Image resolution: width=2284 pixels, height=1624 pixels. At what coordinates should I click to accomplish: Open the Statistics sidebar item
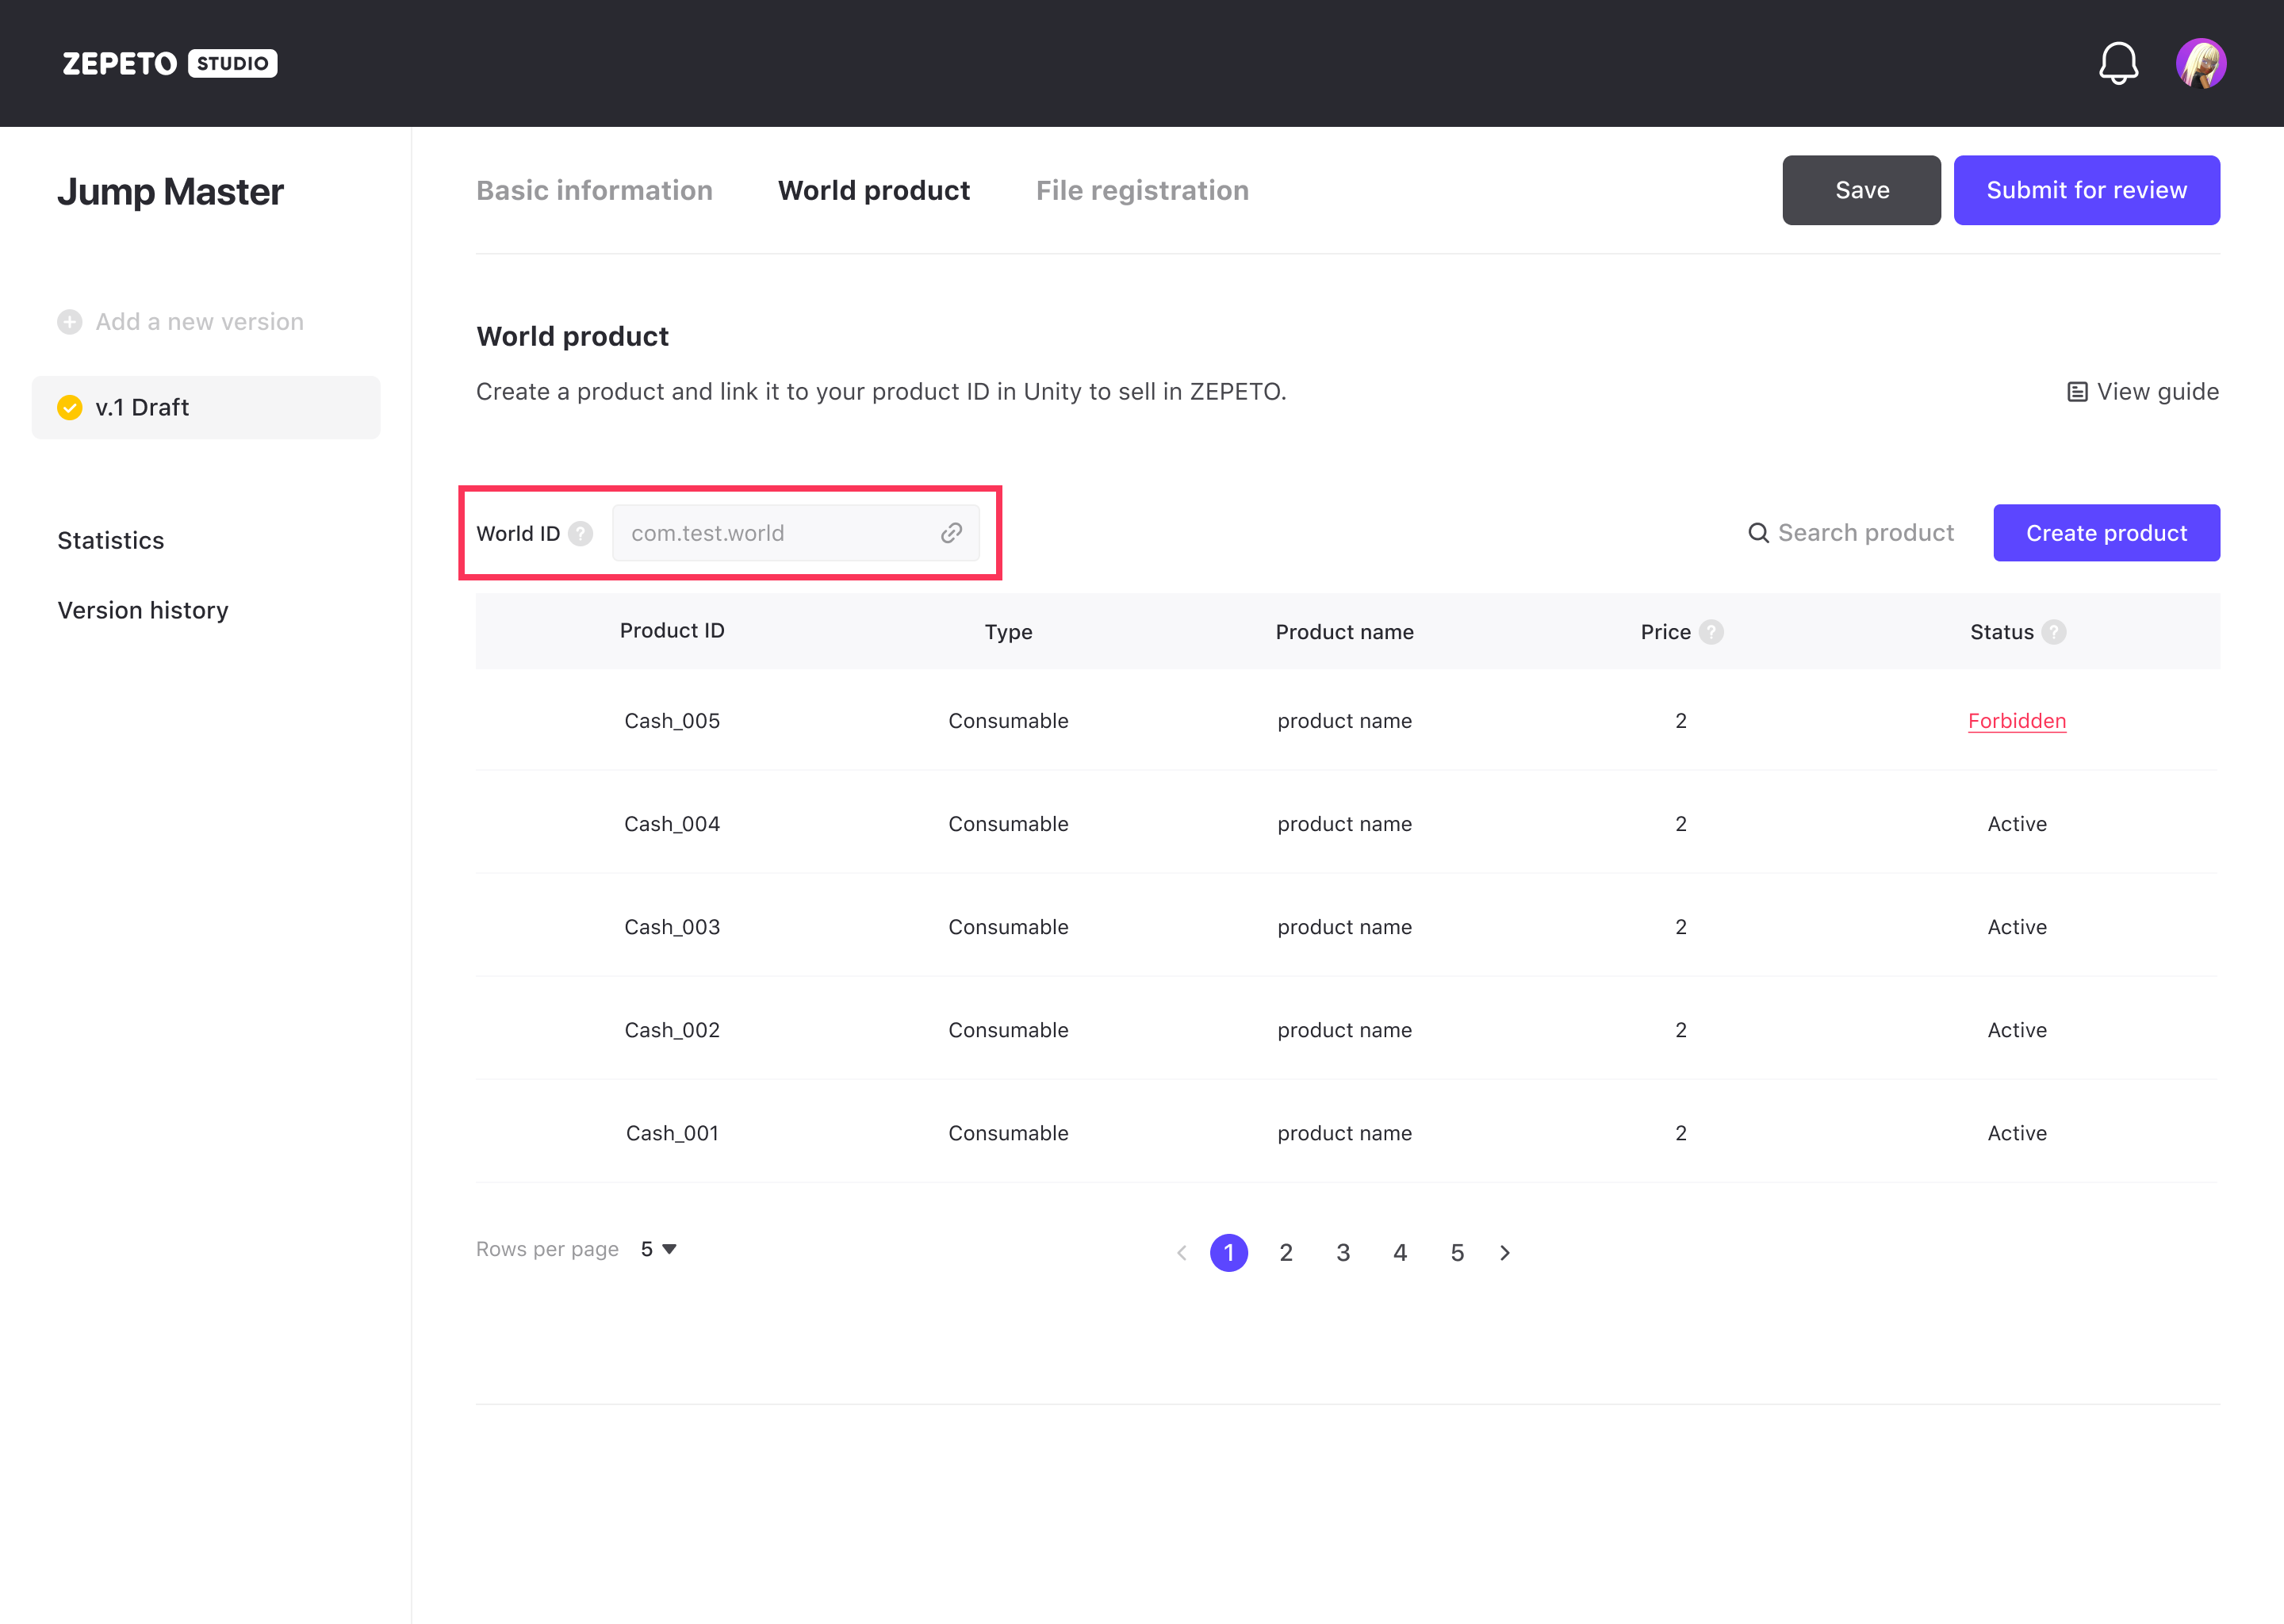pos(111,541)
